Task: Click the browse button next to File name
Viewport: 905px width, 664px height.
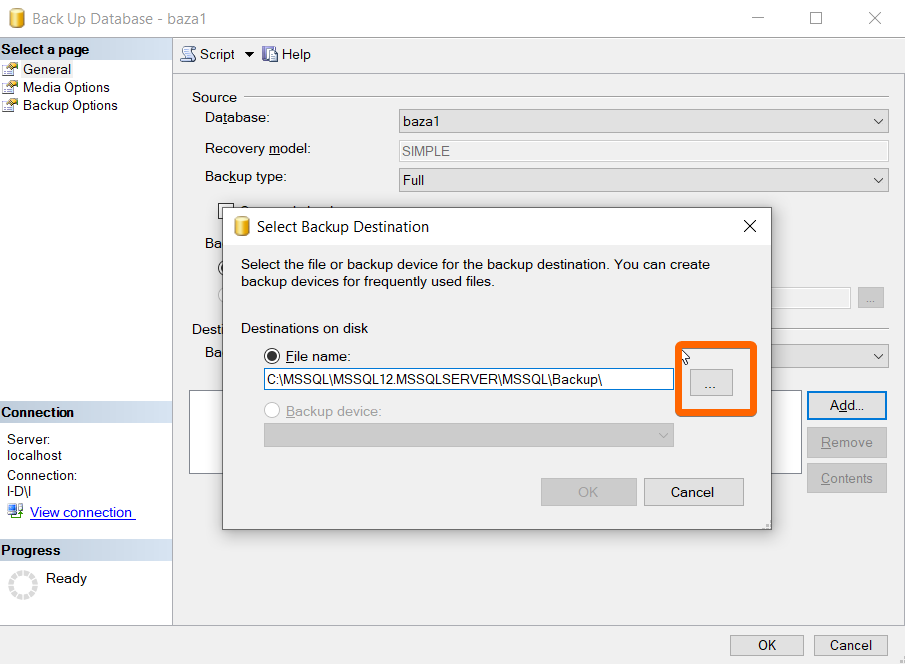Action: click(711, 382)
